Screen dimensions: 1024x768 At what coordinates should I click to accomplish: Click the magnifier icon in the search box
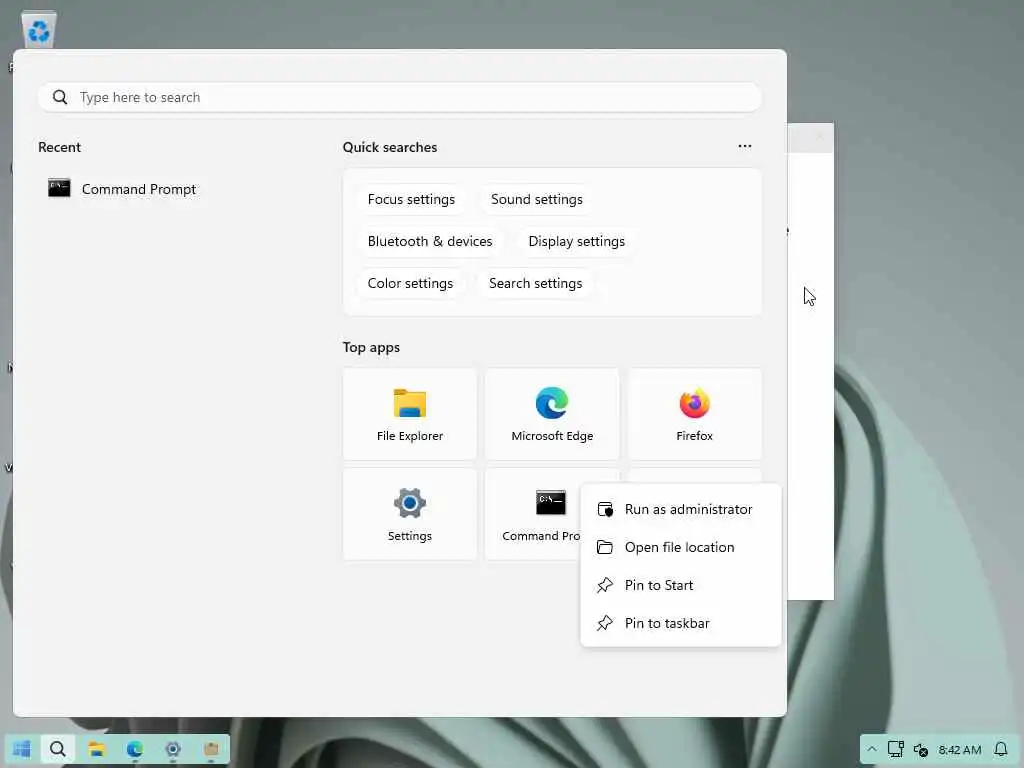(x=59, y=97)
